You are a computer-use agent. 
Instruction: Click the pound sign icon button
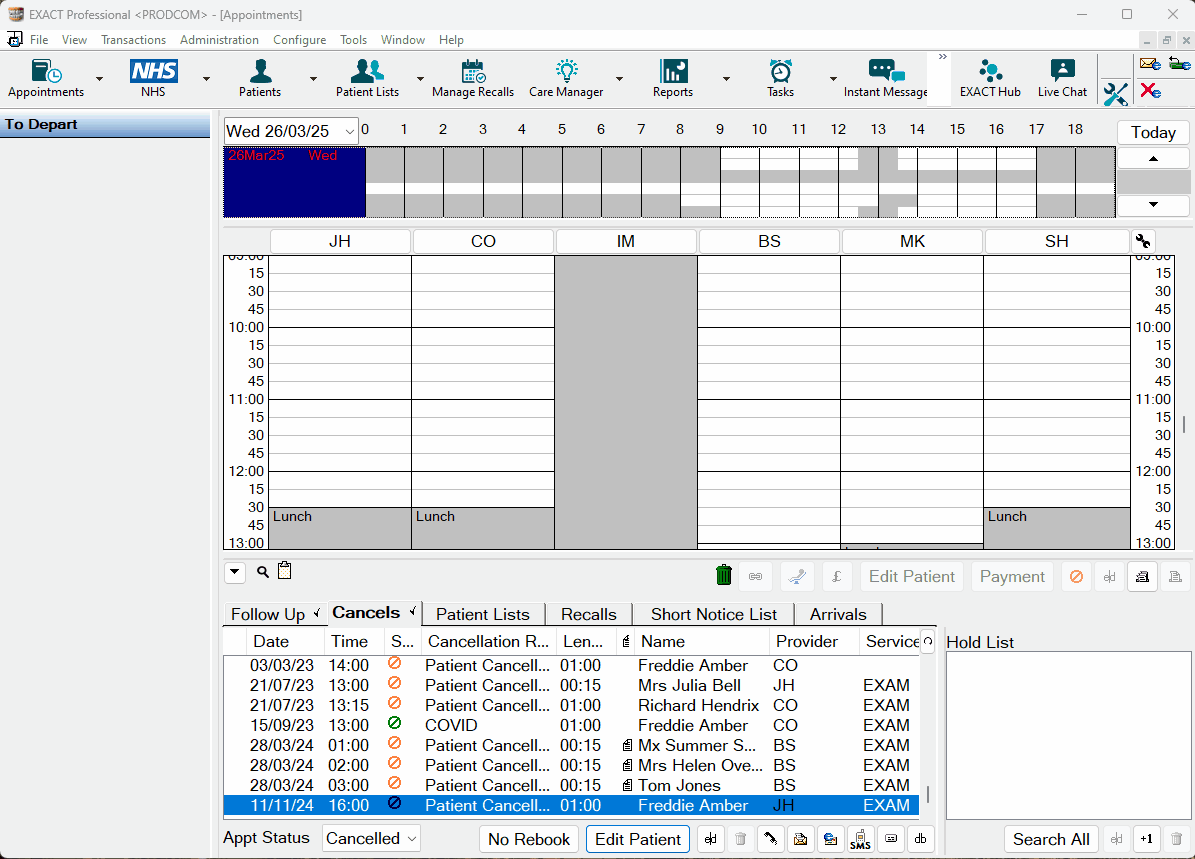pos(837,576)
